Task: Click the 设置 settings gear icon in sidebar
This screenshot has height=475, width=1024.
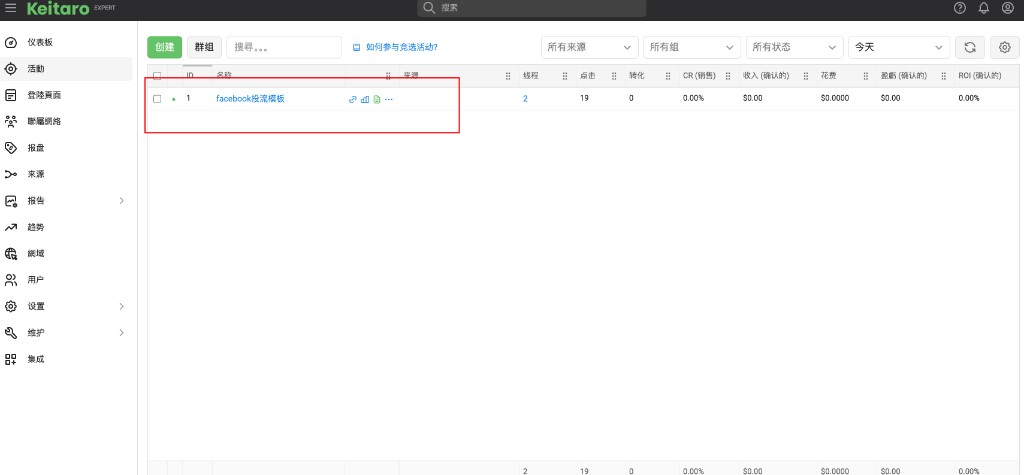Action: tap(11, 306)
